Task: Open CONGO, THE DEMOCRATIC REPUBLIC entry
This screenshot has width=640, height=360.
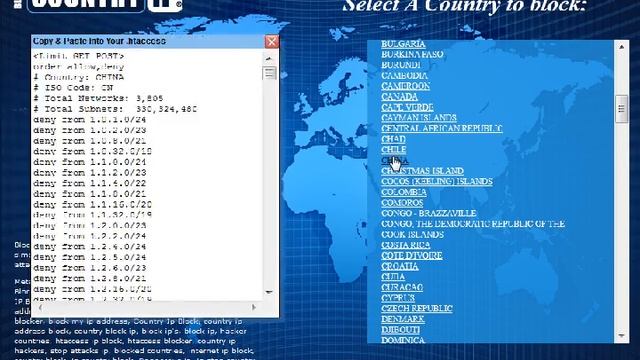Action: (x=473, y=224)
